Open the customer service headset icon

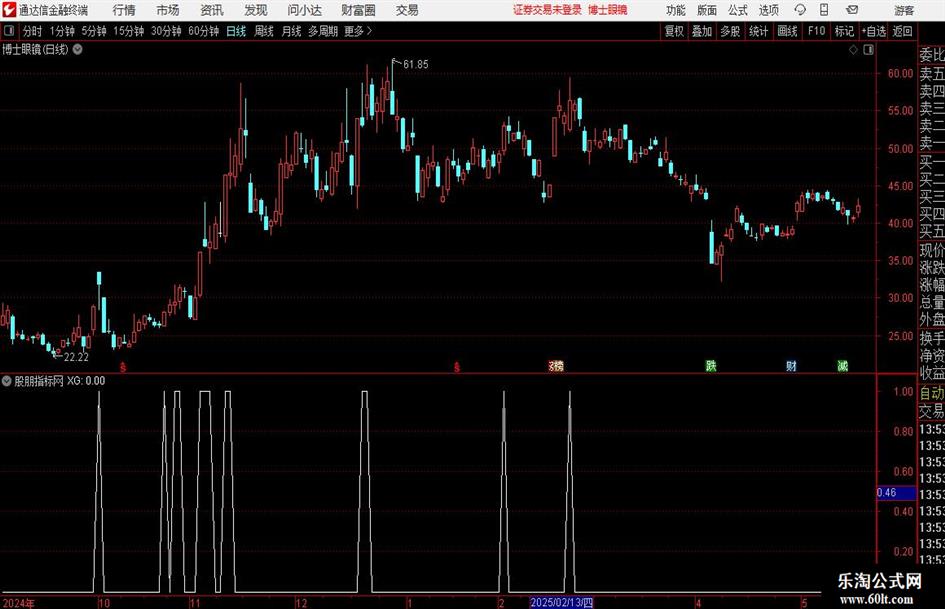pos(800,10)
